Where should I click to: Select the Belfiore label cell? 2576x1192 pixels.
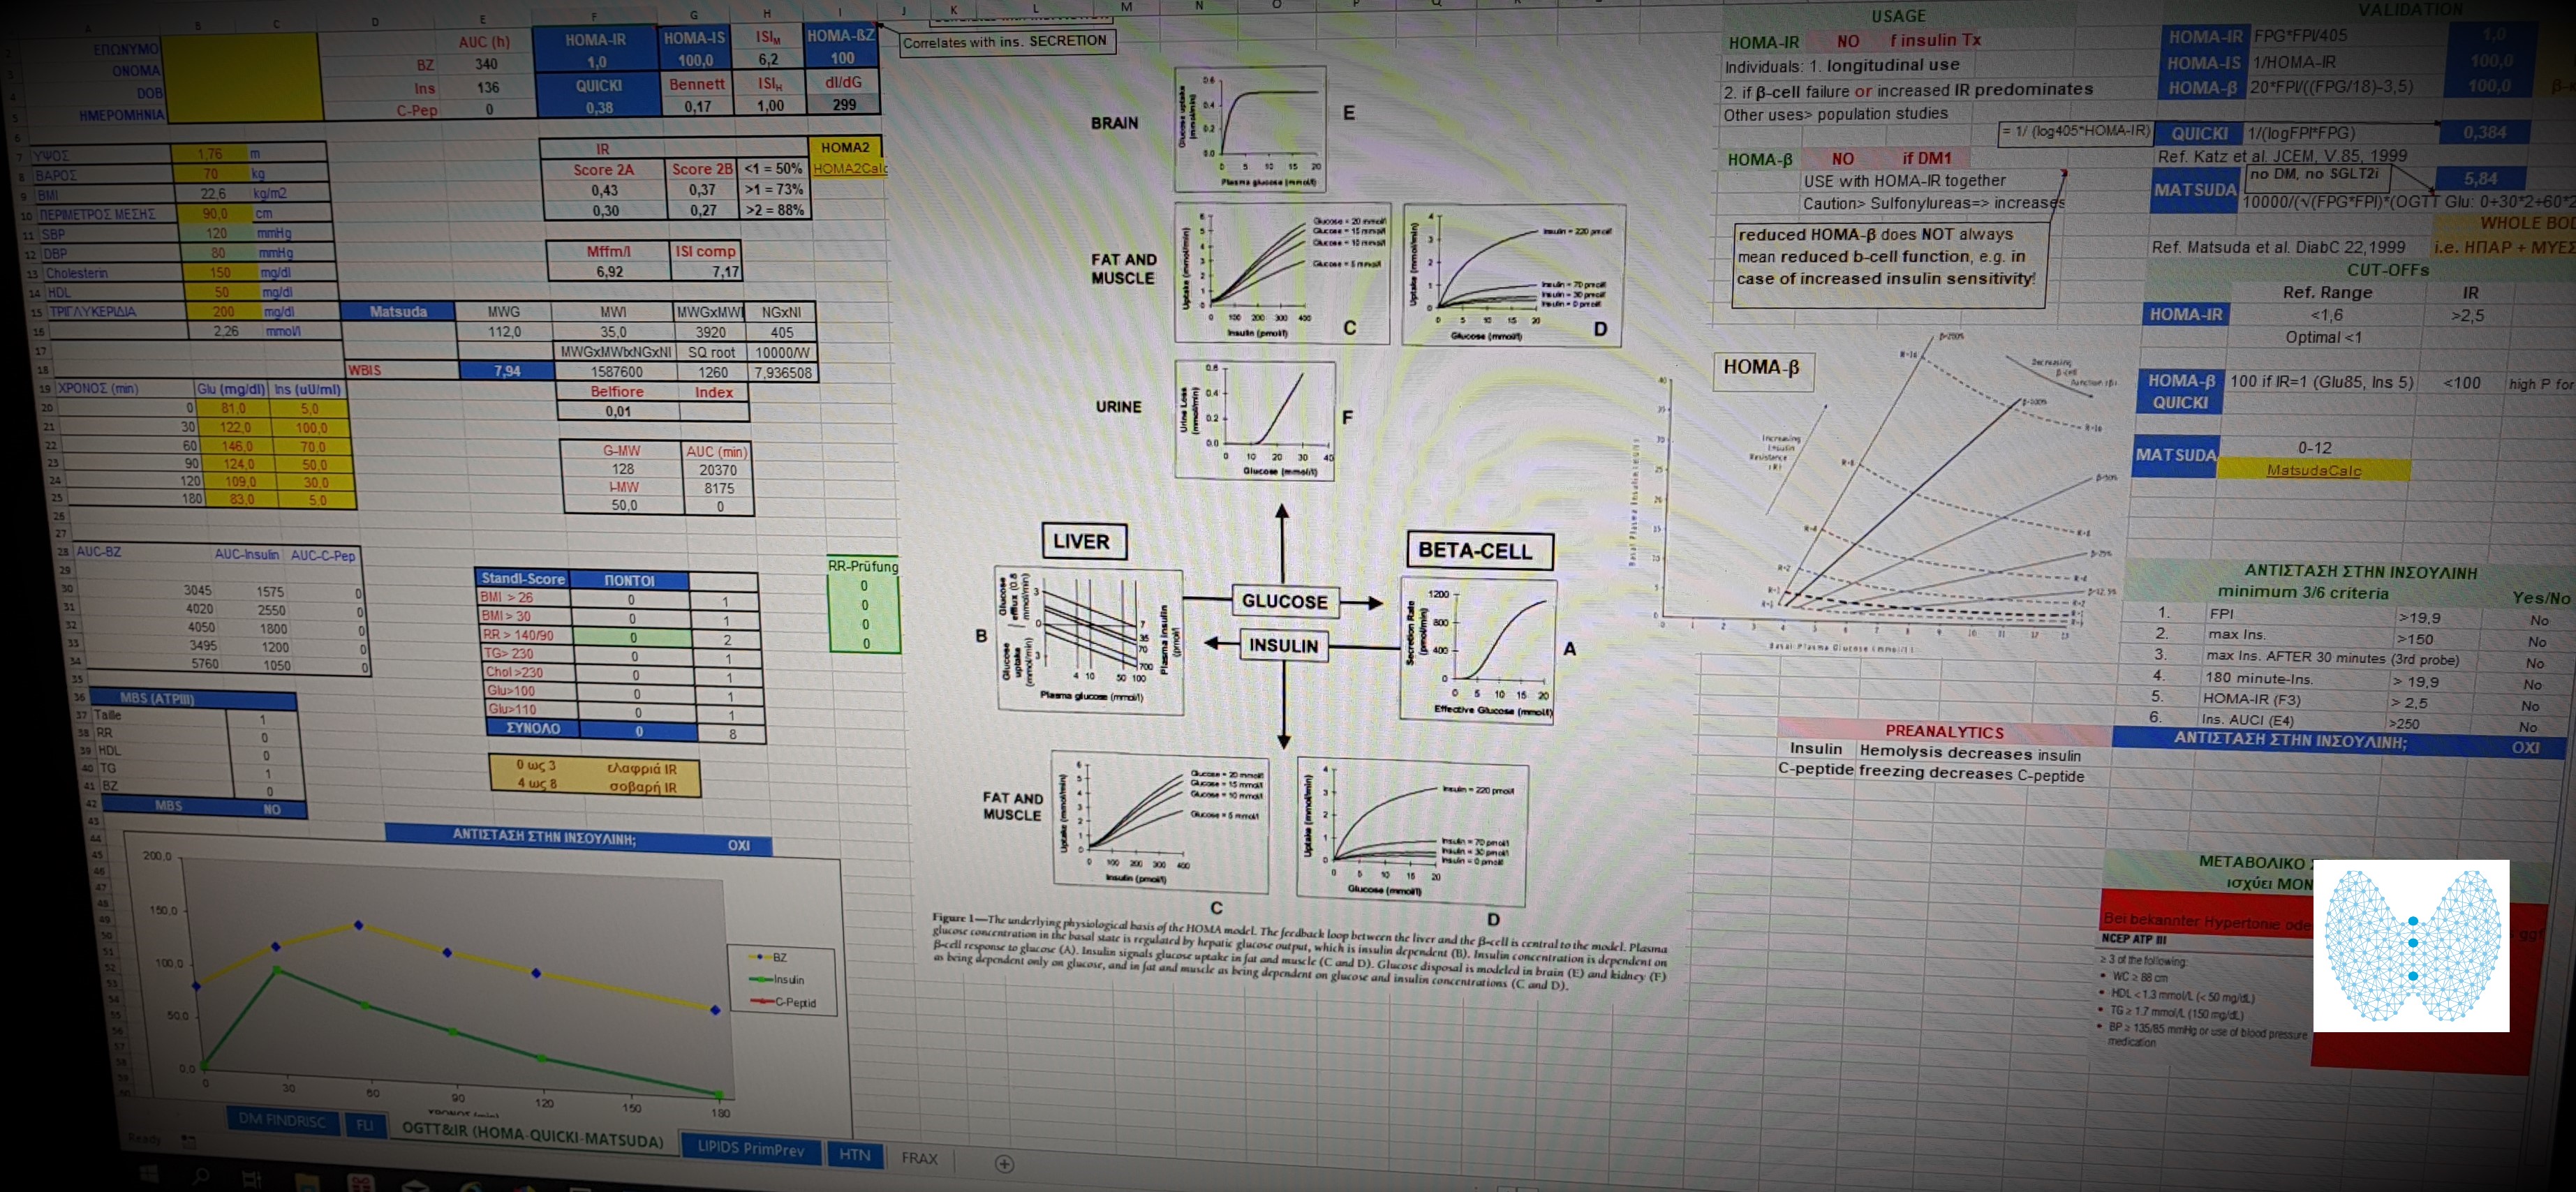pos(617,392)
